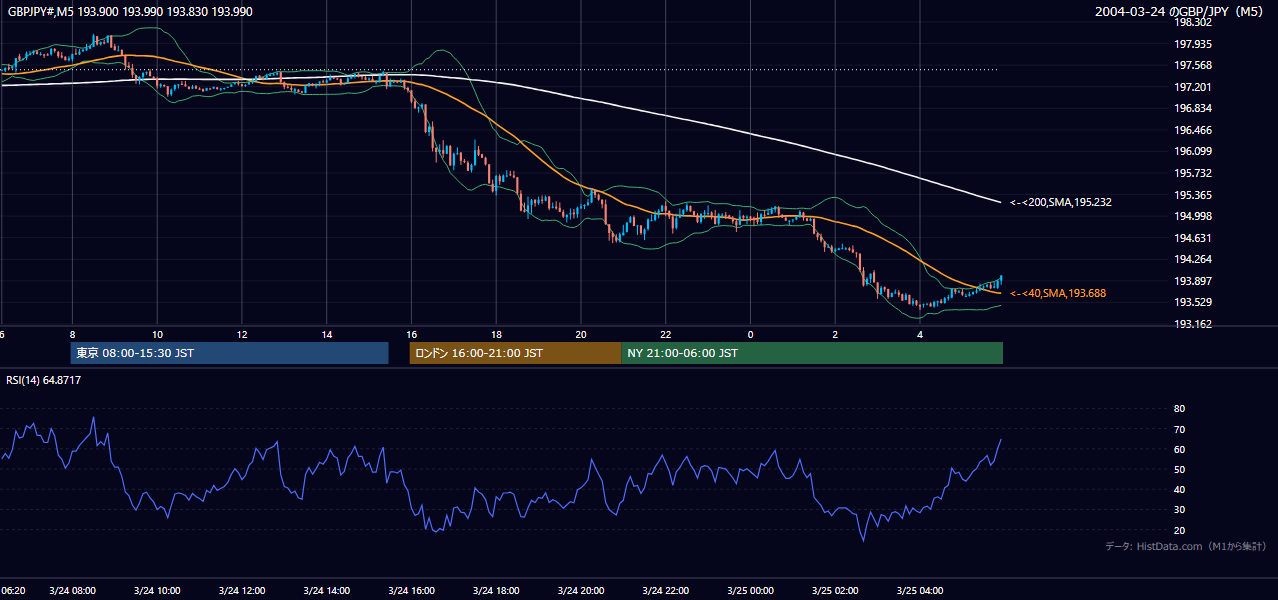This screenshot has width=1278, height=600.
Task: Click price axis value 196.834
Action: [x=1193, y=108]
